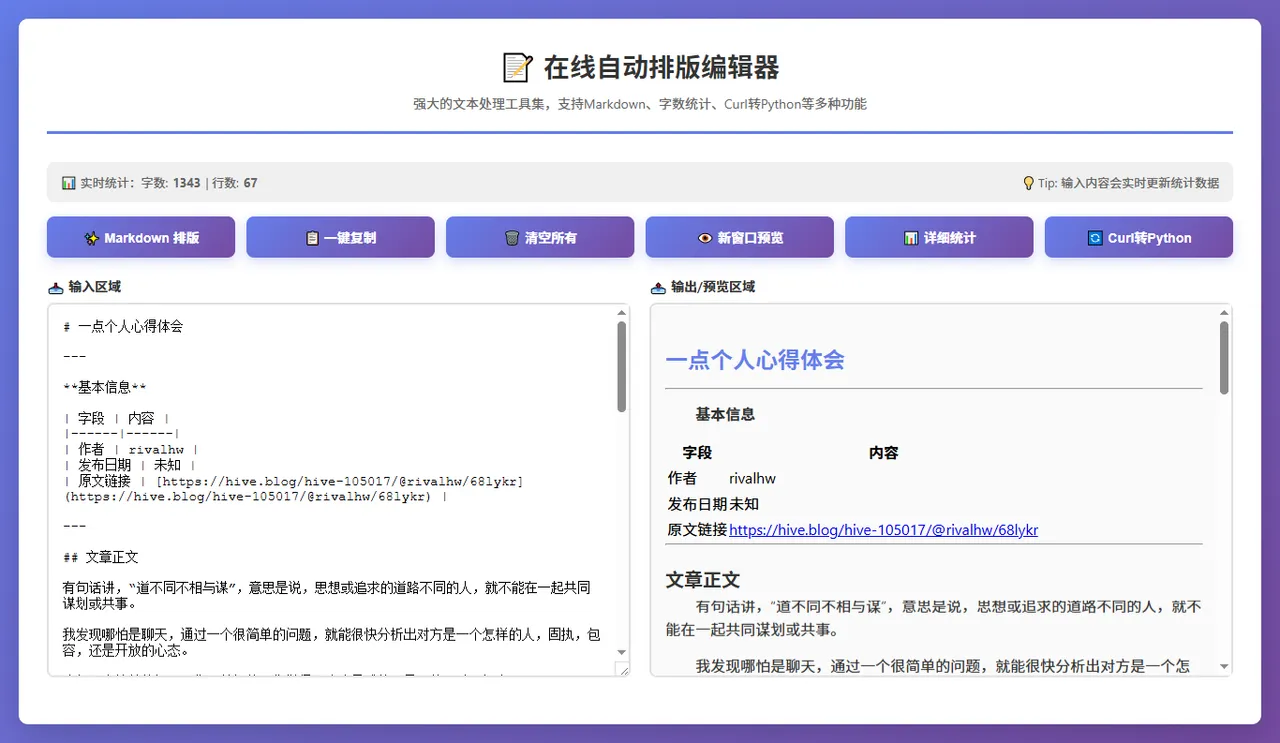Click the 未知 cell in the preview table
This screenshot has height=743, width=1280.
point(744,504)
